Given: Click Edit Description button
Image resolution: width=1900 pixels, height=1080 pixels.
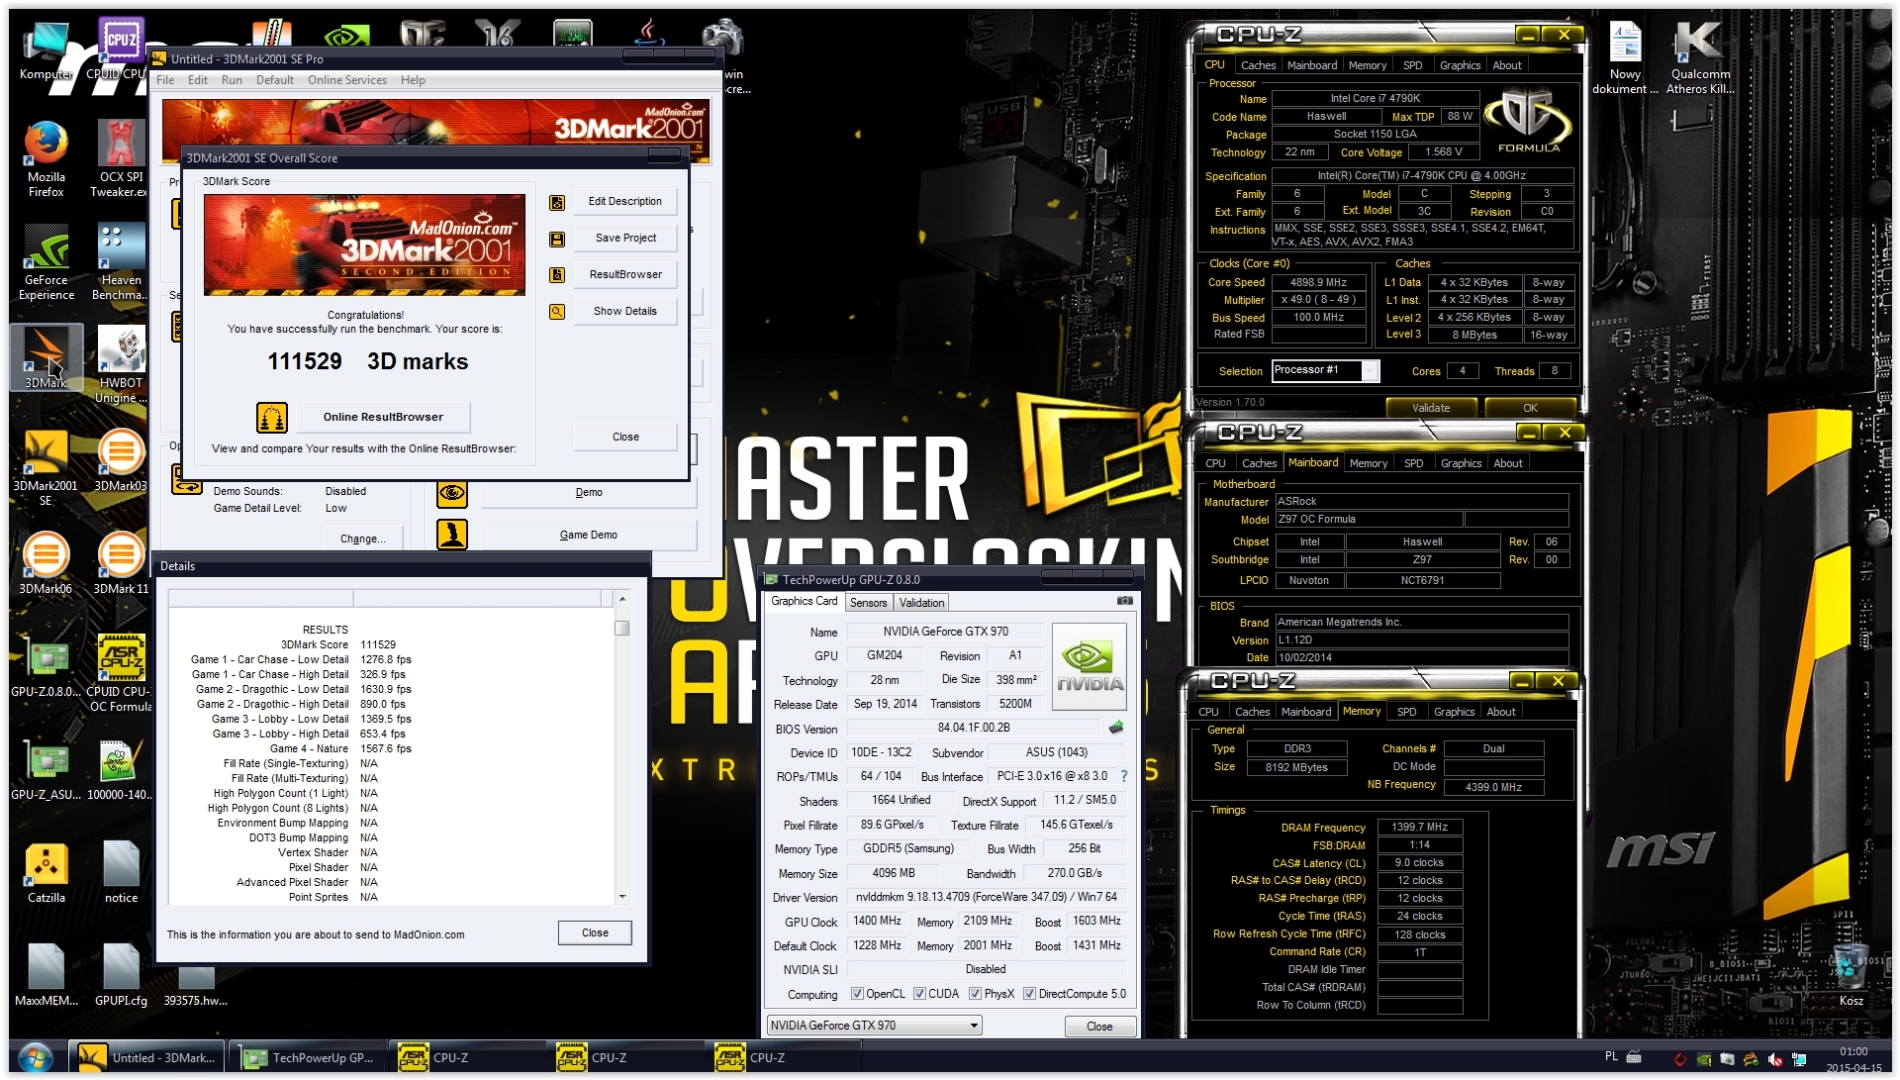Looking at the screenshot, I should (625, 202).
